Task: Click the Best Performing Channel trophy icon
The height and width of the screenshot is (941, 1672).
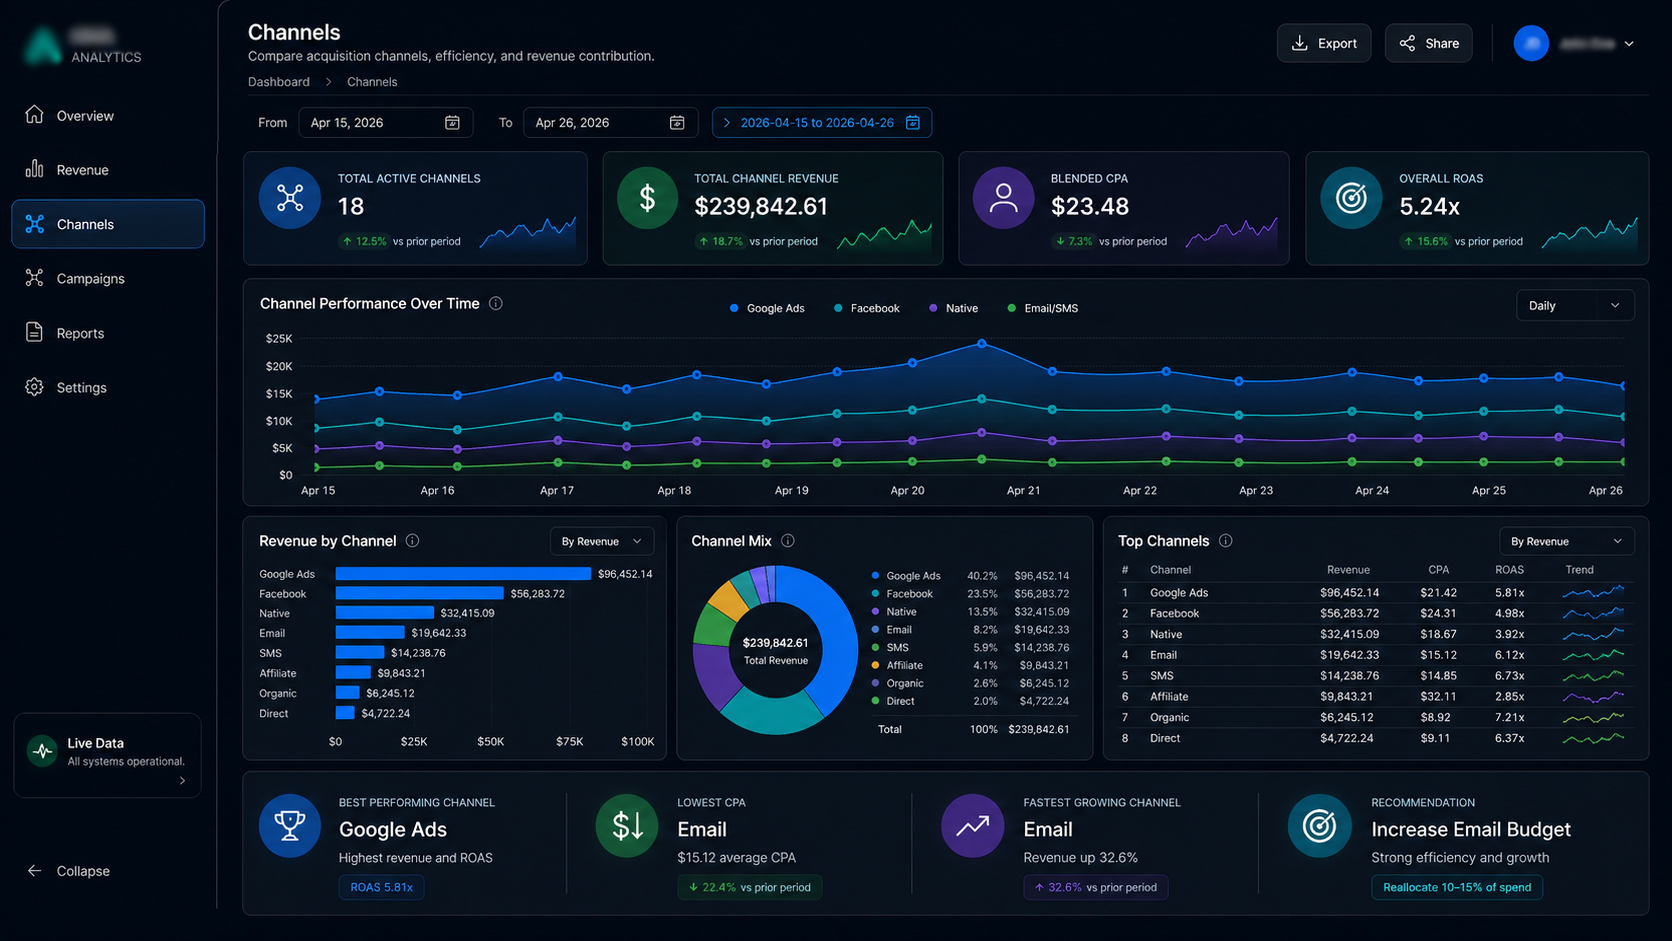Action: 290,826
